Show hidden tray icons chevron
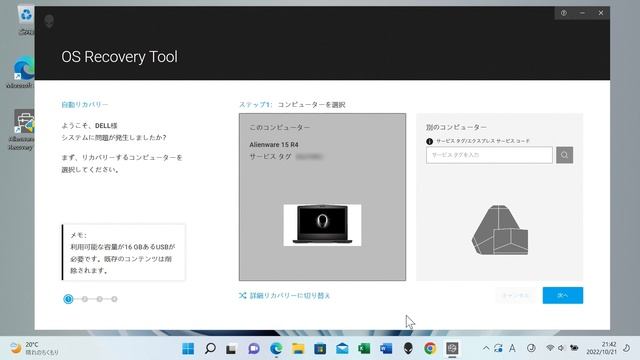Image resolution: width=640 pixels, height=360 pixels. pos(486,349)
